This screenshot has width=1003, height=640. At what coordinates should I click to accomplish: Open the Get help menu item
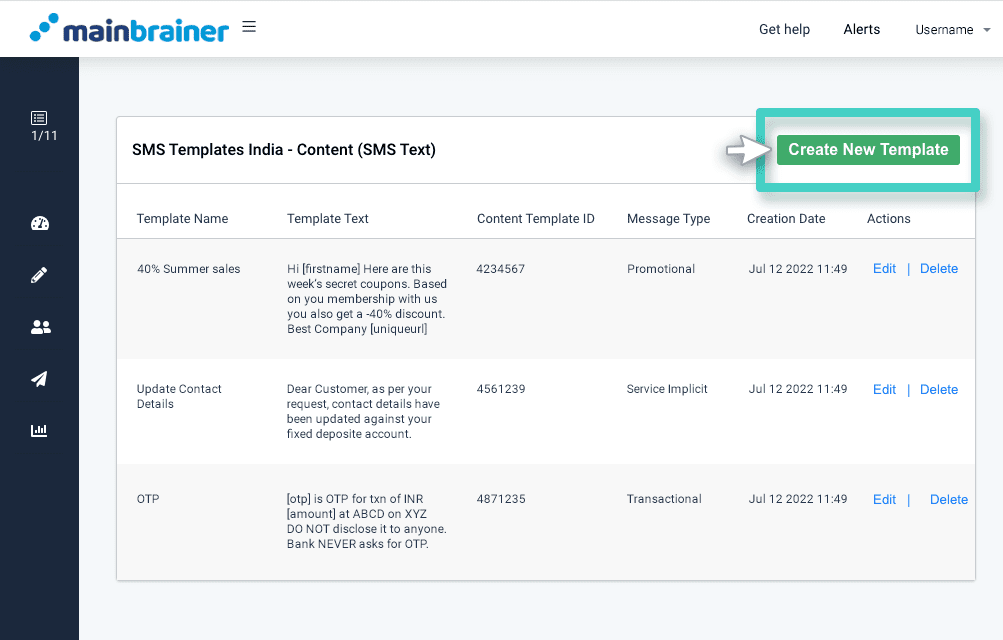784,30
